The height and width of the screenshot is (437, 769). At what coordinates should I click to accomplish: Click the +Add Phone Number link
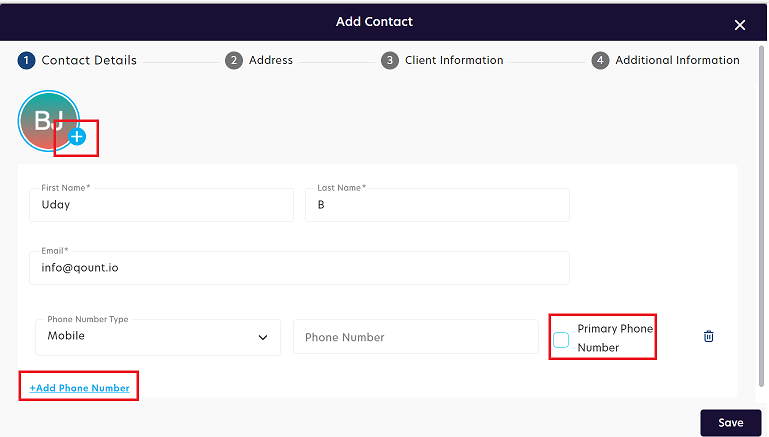[x=79, y=388]
